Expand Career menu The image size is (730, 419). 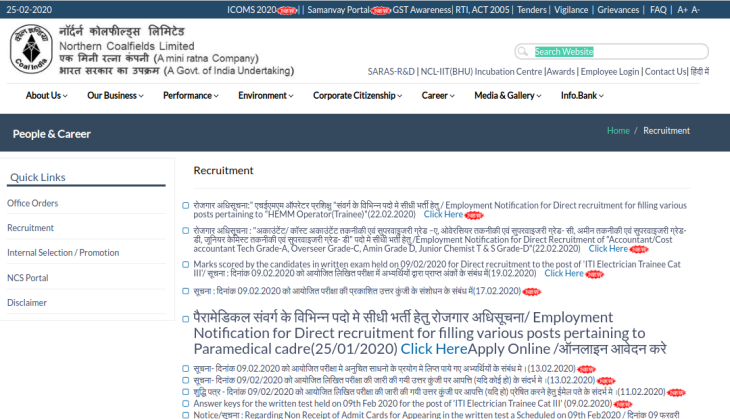[438, 95]
